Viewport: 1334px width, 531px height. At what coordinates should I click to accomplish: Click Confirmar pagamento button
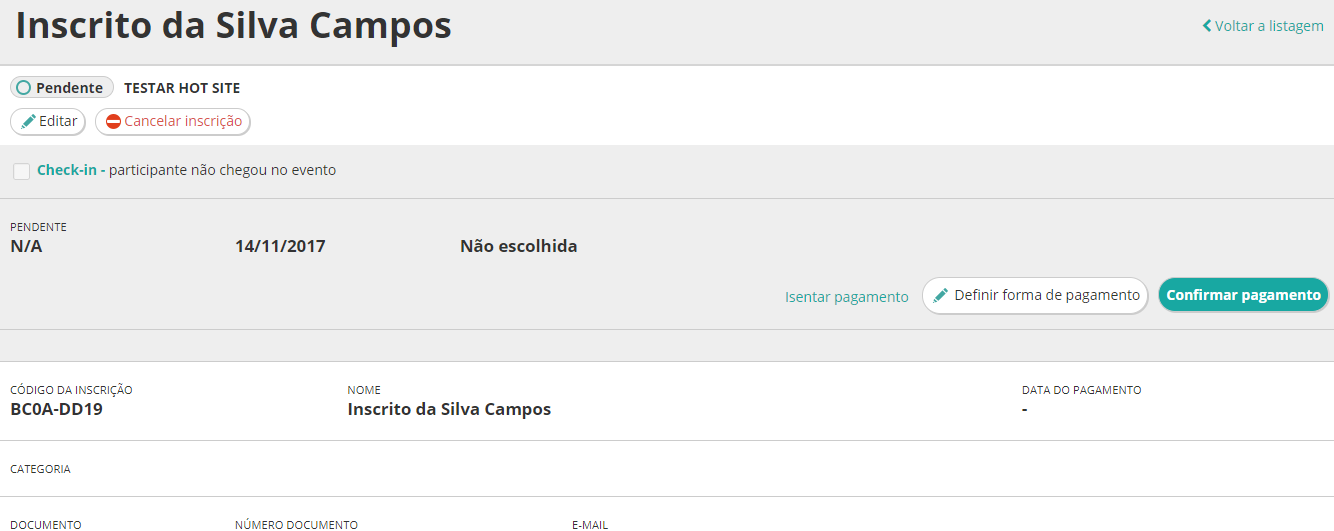point(1243,295)
